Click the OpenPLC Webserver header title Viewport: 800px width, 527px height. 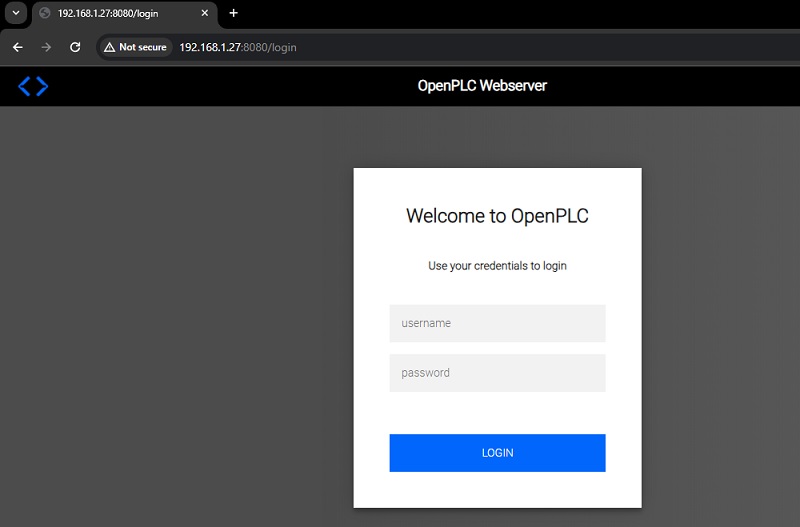point(482,86)
